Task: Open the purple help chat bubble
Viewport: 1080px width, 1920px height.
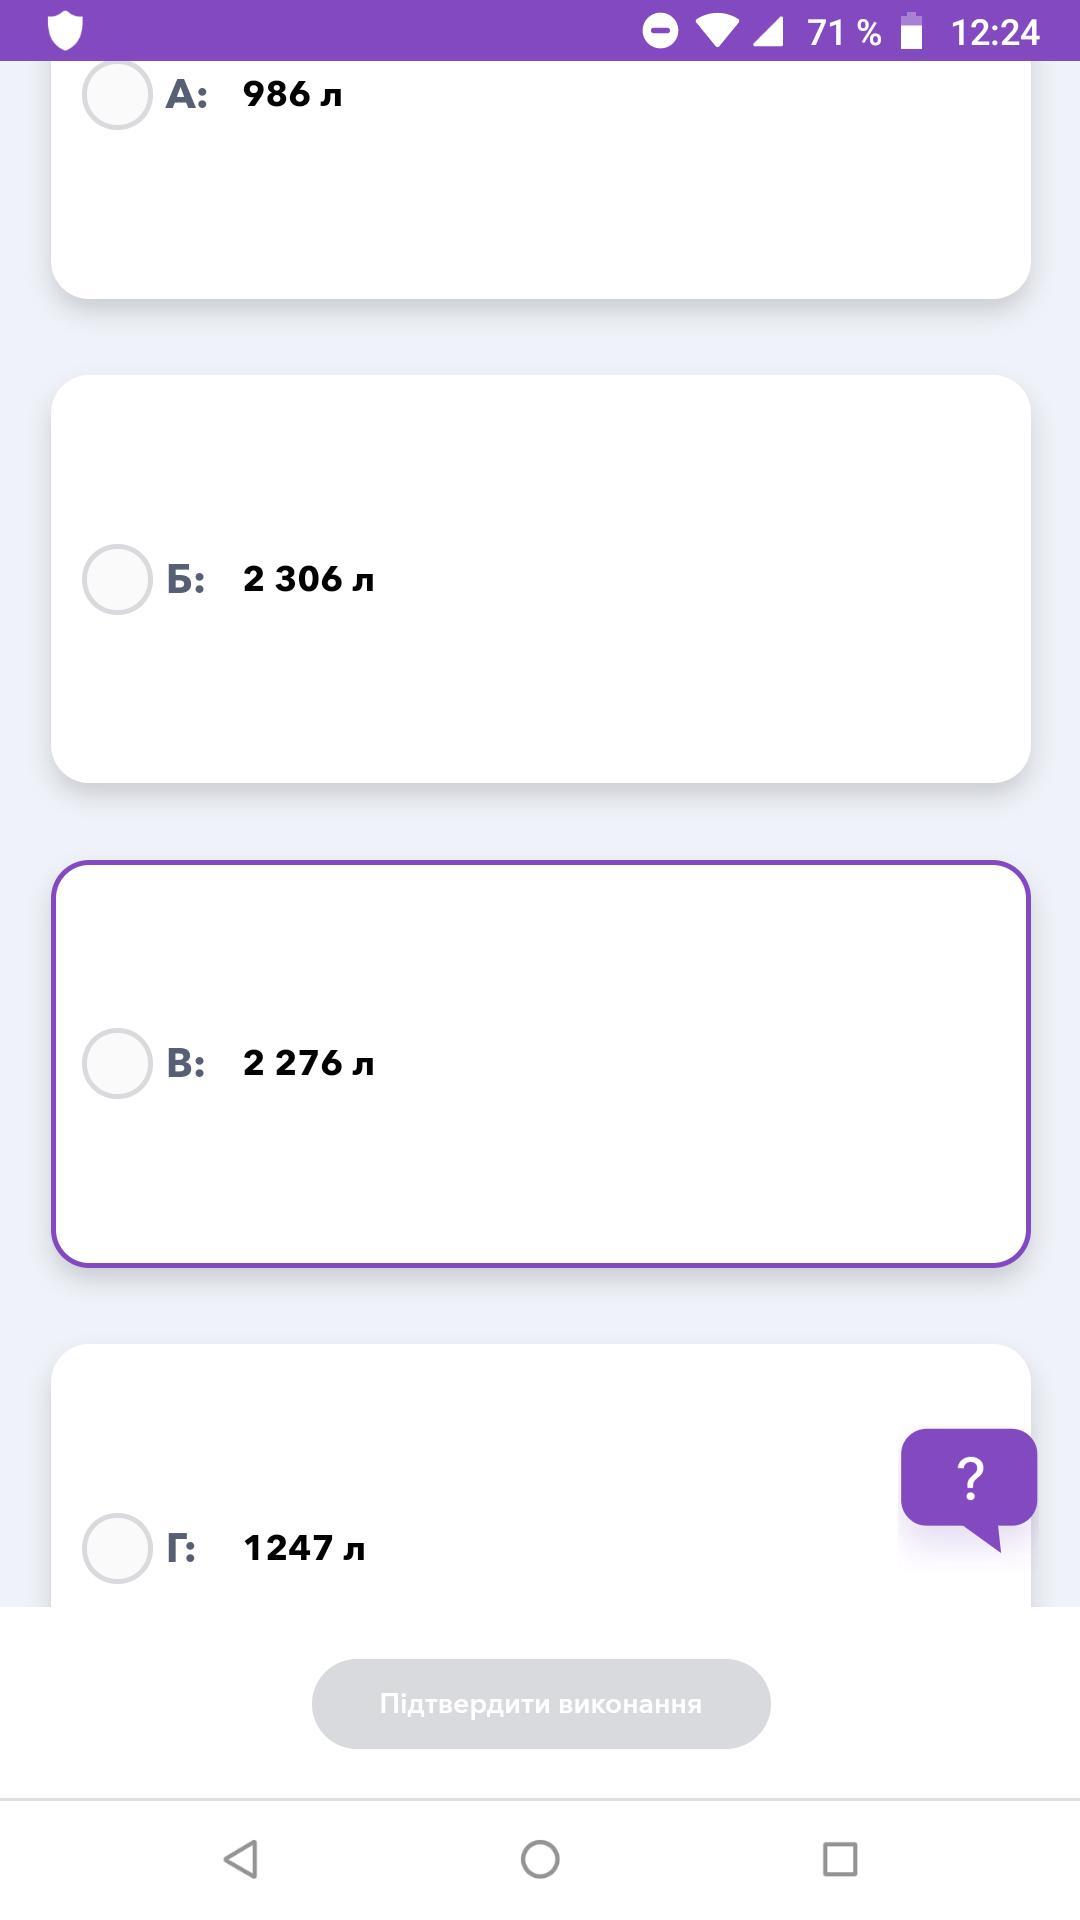Action: pyautogui.click(x=968, y=1480)
